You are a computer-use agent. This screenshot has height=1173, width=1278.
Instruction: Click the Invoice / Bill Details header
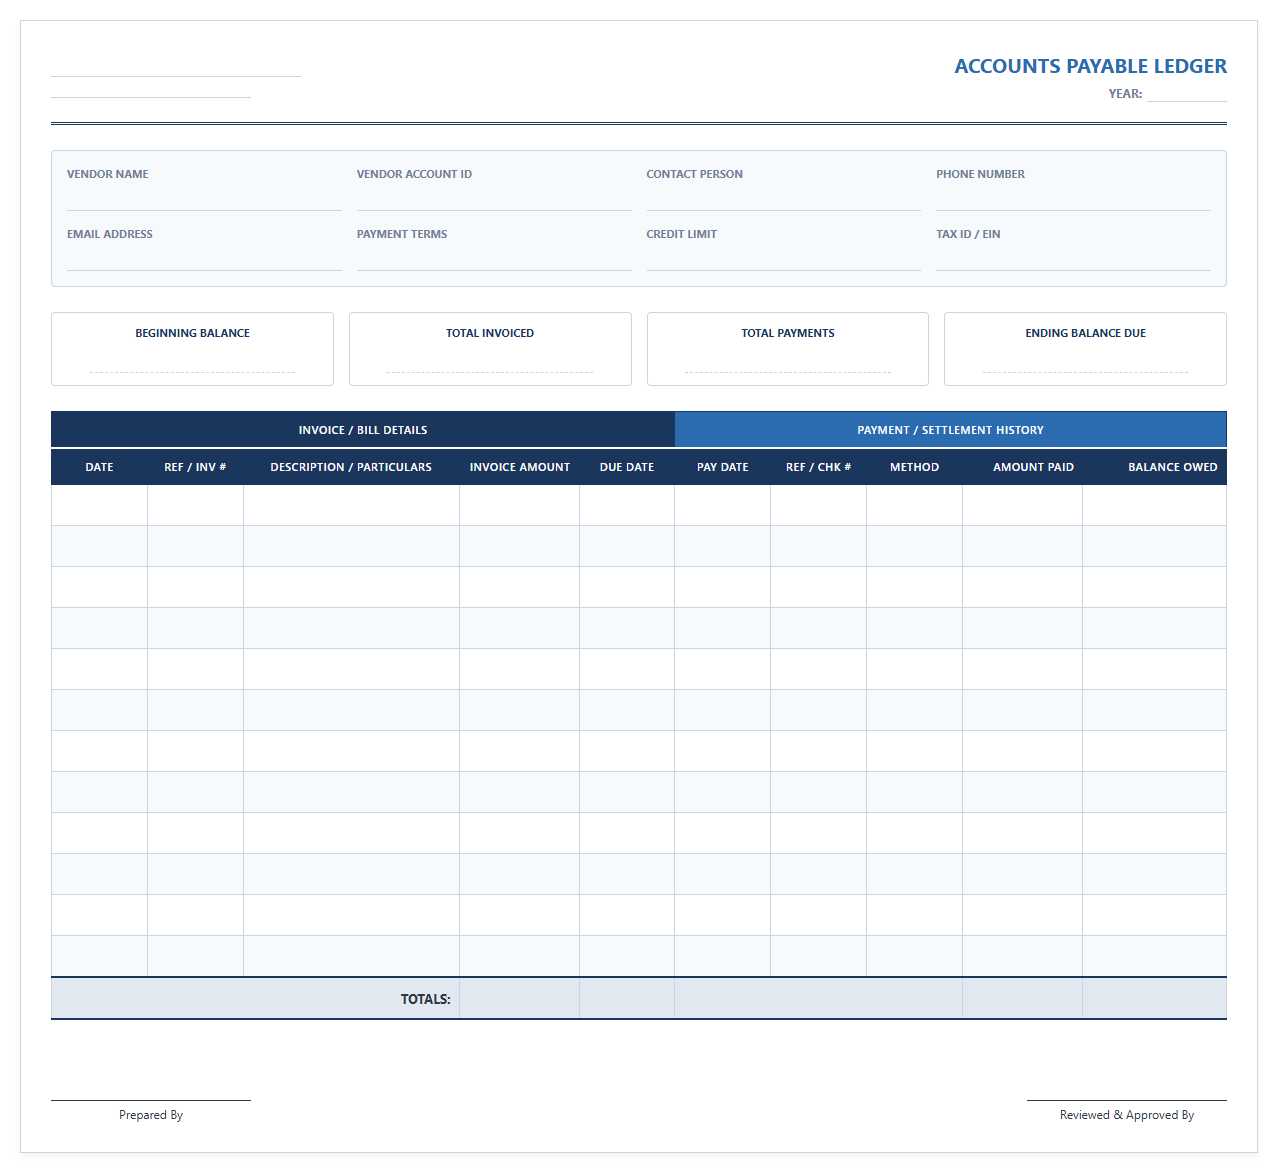click(x=363, y=429)
